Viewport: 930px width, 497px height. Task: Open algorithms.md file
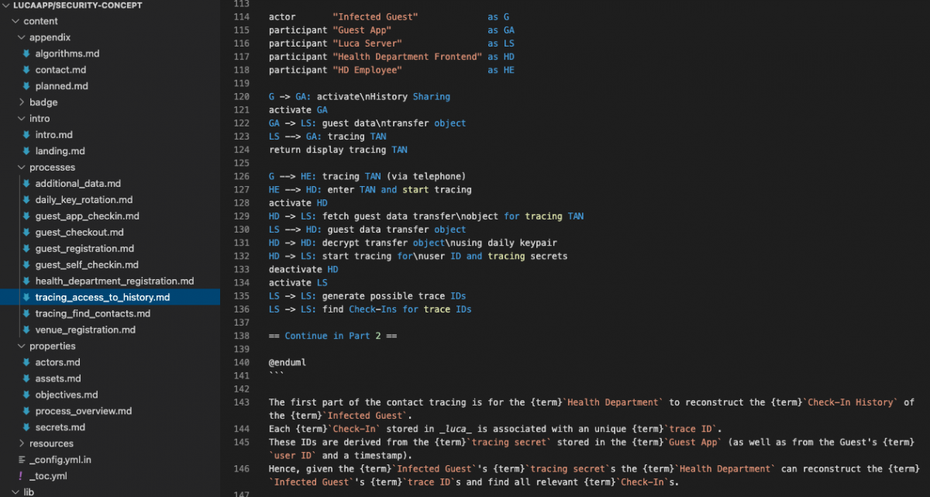[67, 54]
